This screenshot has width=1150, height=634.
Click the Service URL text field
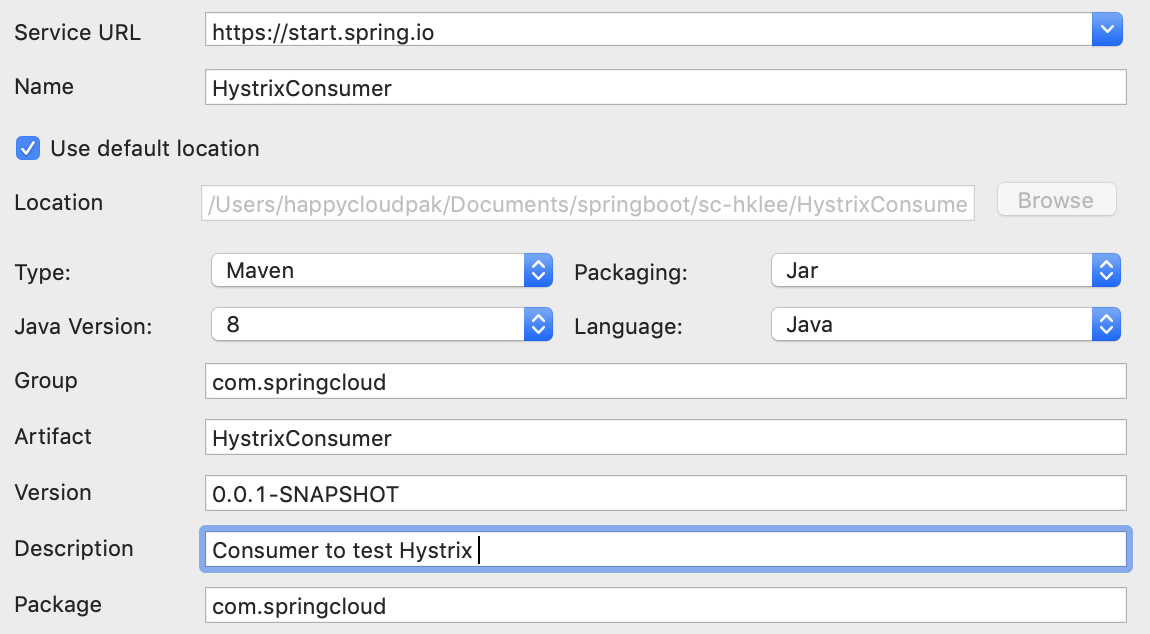[x=648, y=29]
